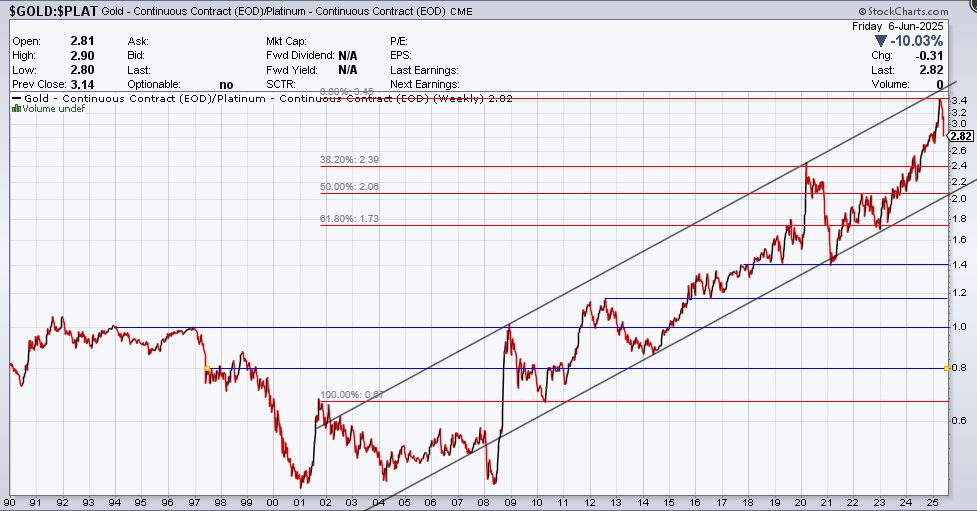Screen dimensions: 977x511
Task: Click the 'Ask:' label
Action: (138, 41)
